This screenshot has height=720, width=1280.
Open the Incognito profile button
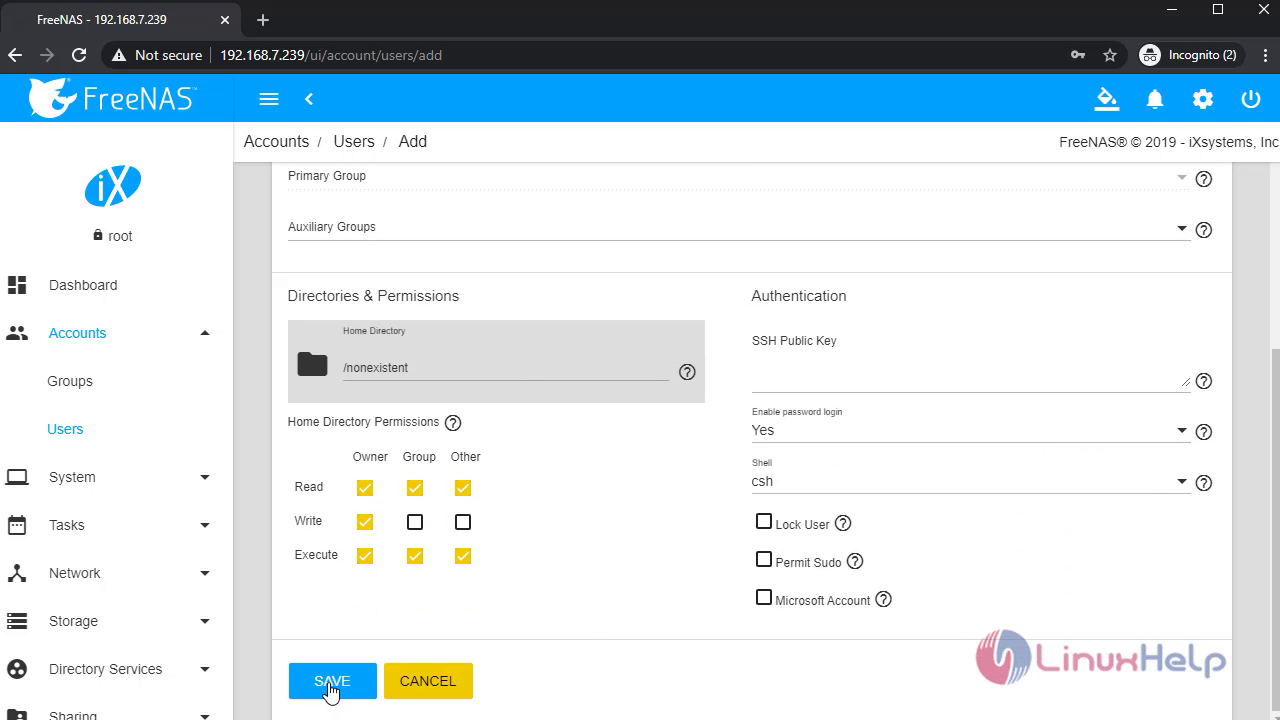(x=1190, y=55)
